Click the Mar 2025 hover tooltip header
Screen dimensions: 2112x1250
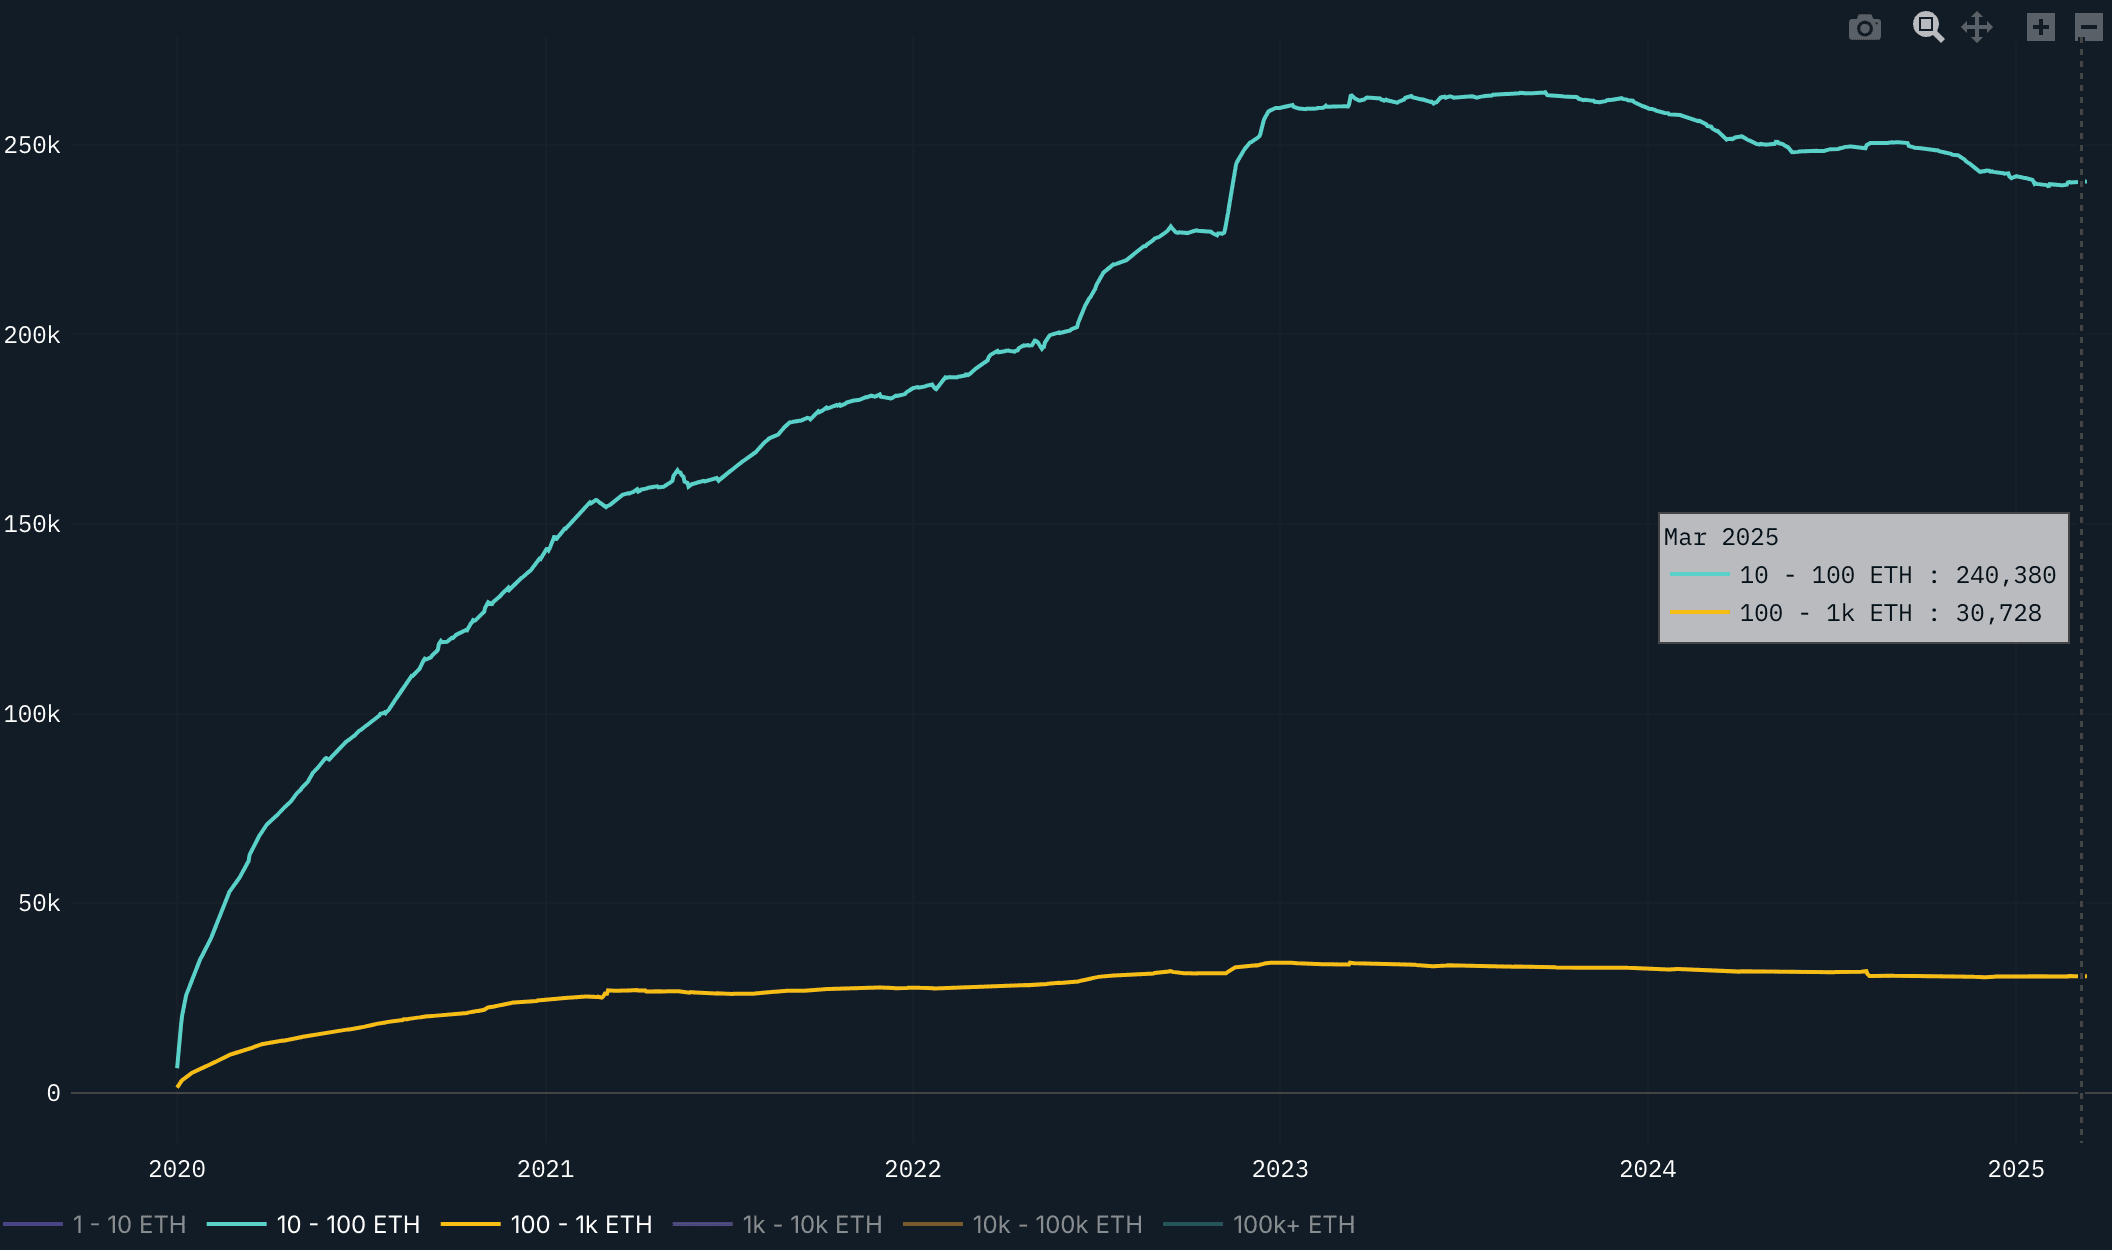pyautogui.click(x=1721, y=537)
